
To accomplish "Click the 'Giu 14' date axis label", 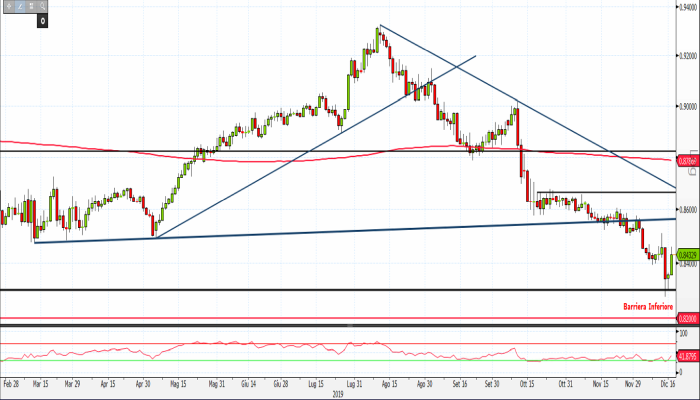I will click(x=249, y=384).
